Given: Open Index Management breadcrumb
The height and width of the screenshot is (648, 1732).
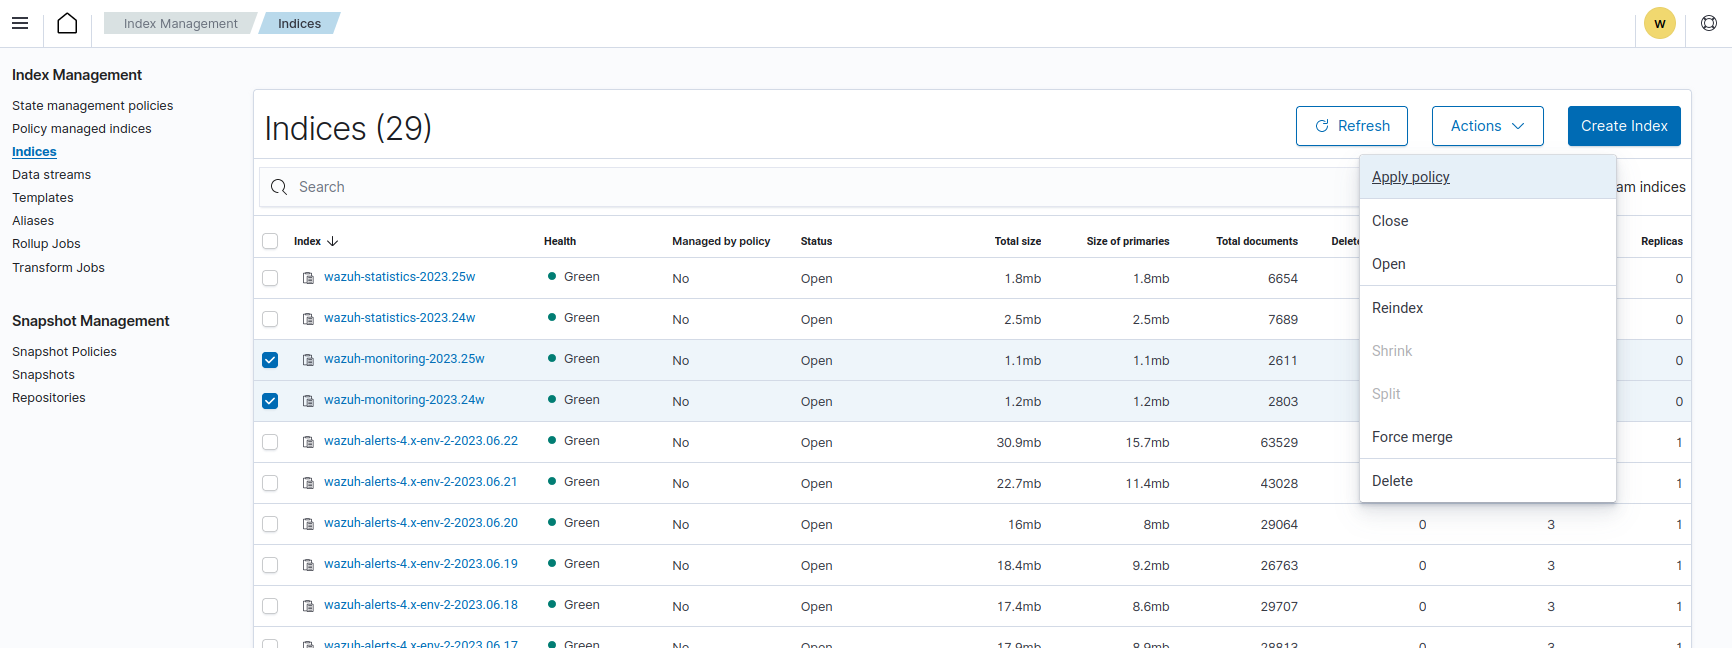Looking at the screenshot, I should tap(180, 23).
